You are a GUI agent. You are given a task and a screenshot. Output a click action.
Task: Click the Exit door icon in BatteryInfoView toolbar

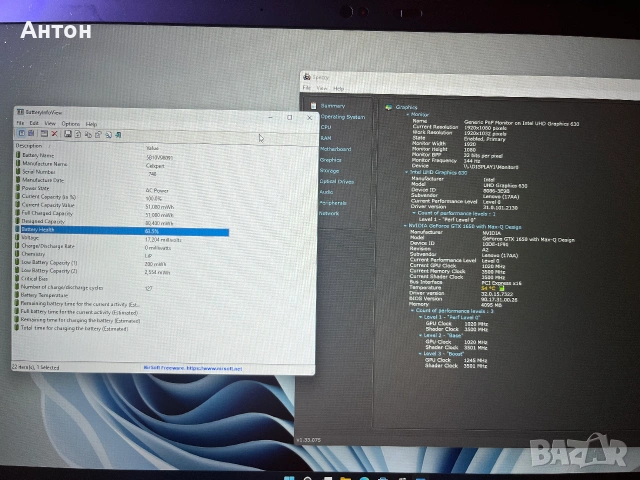tap(118, 135)
